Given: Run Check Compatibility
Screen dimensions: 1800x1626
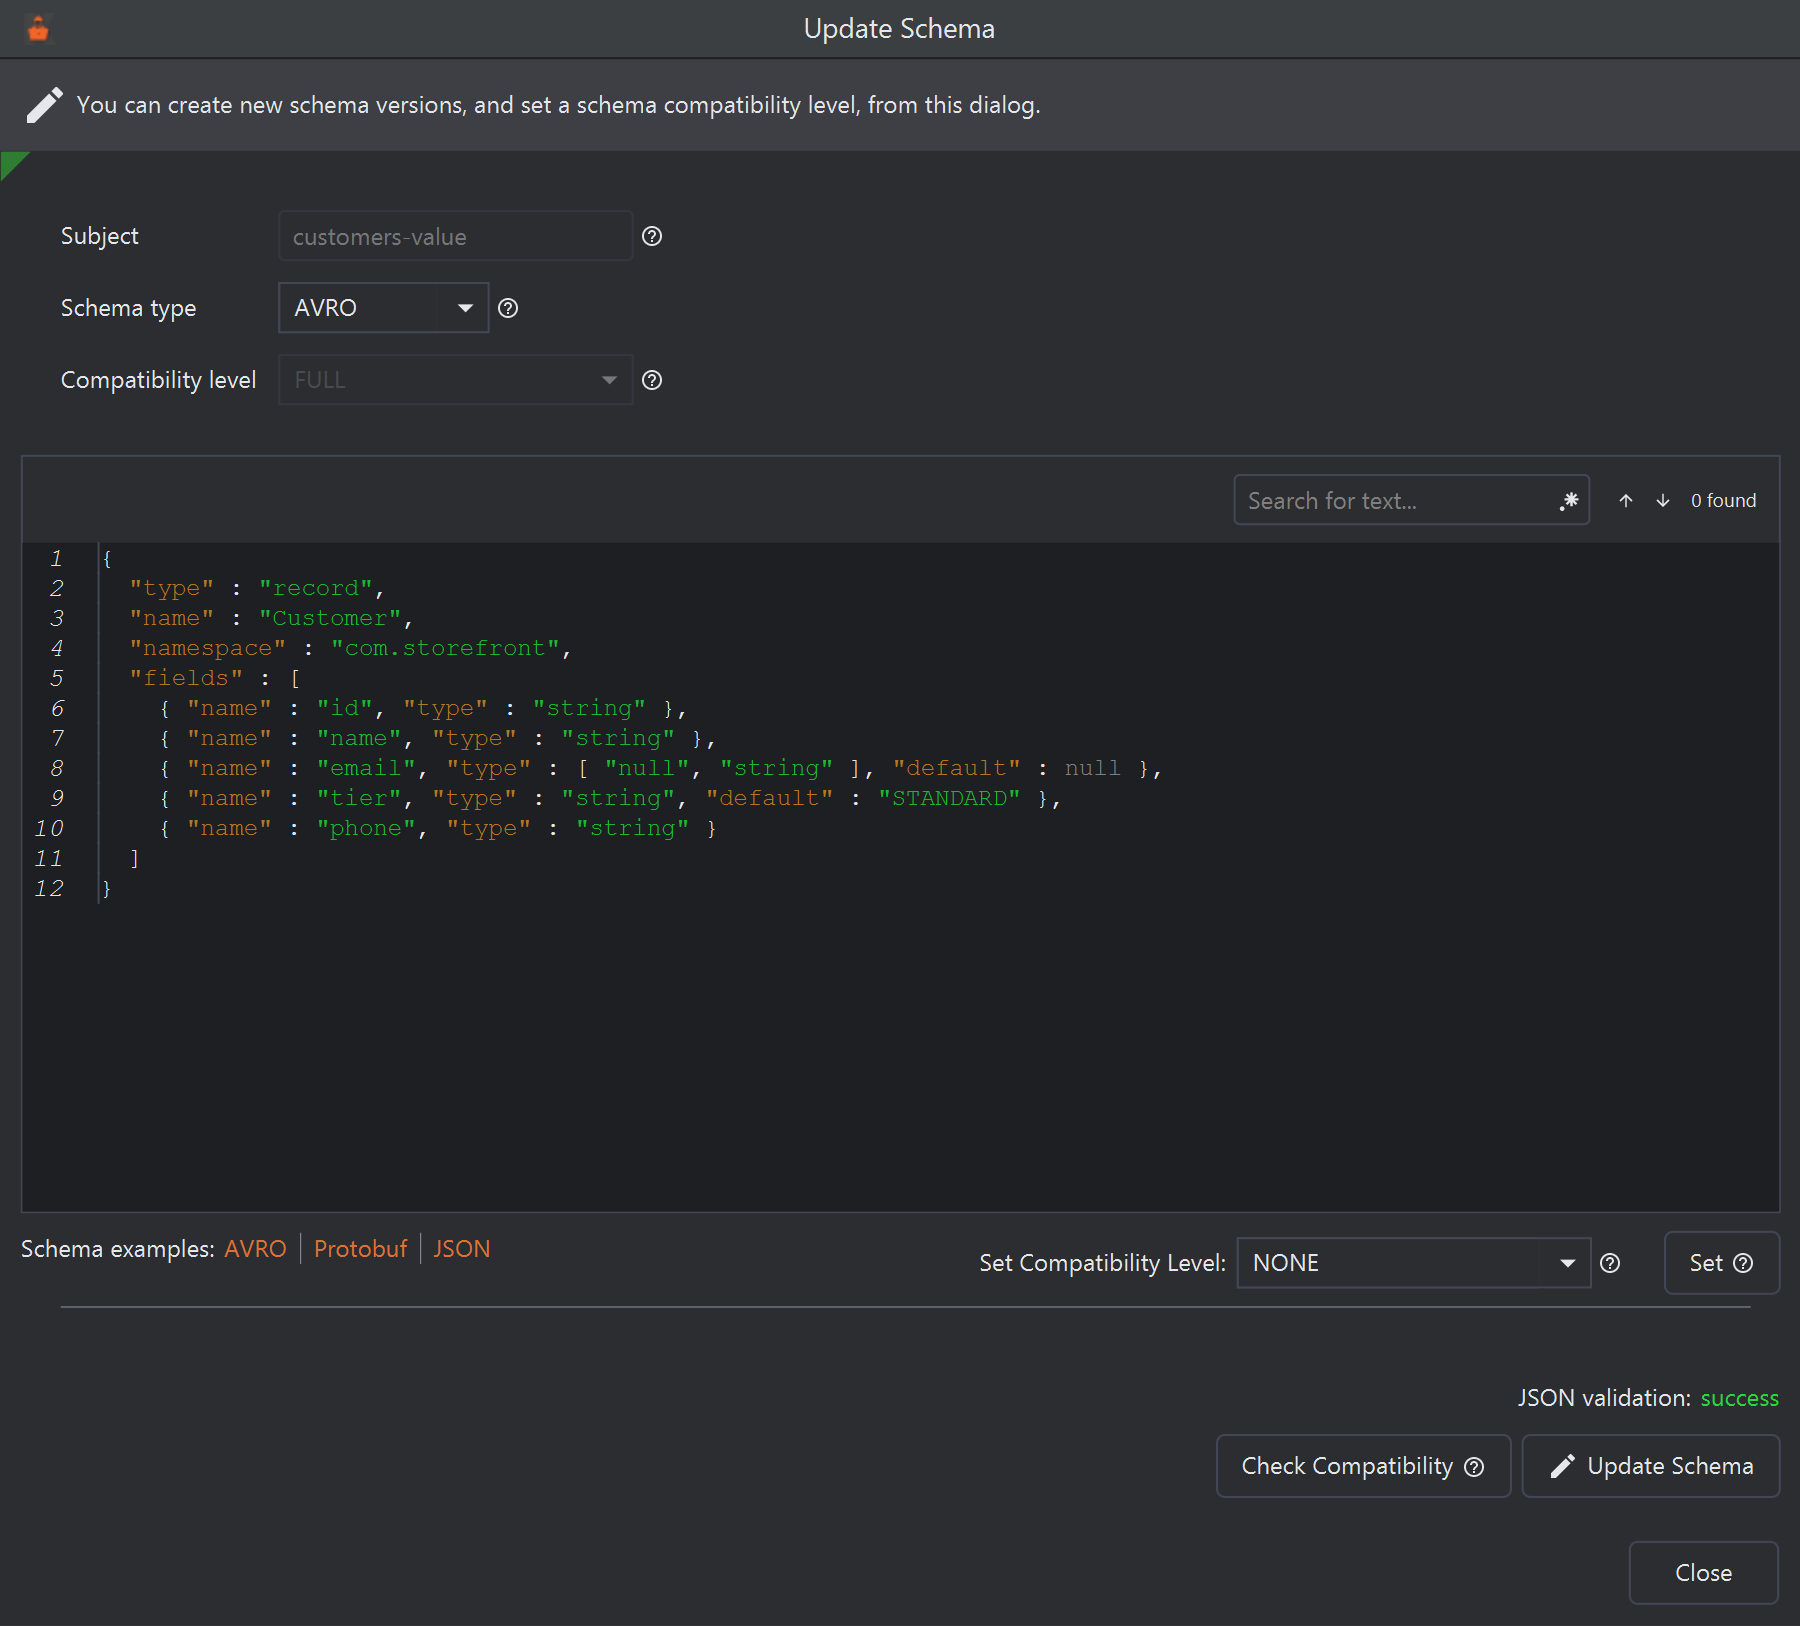Looking at the screenshot, I should pyautogui.click(x=1363, y=1466).
